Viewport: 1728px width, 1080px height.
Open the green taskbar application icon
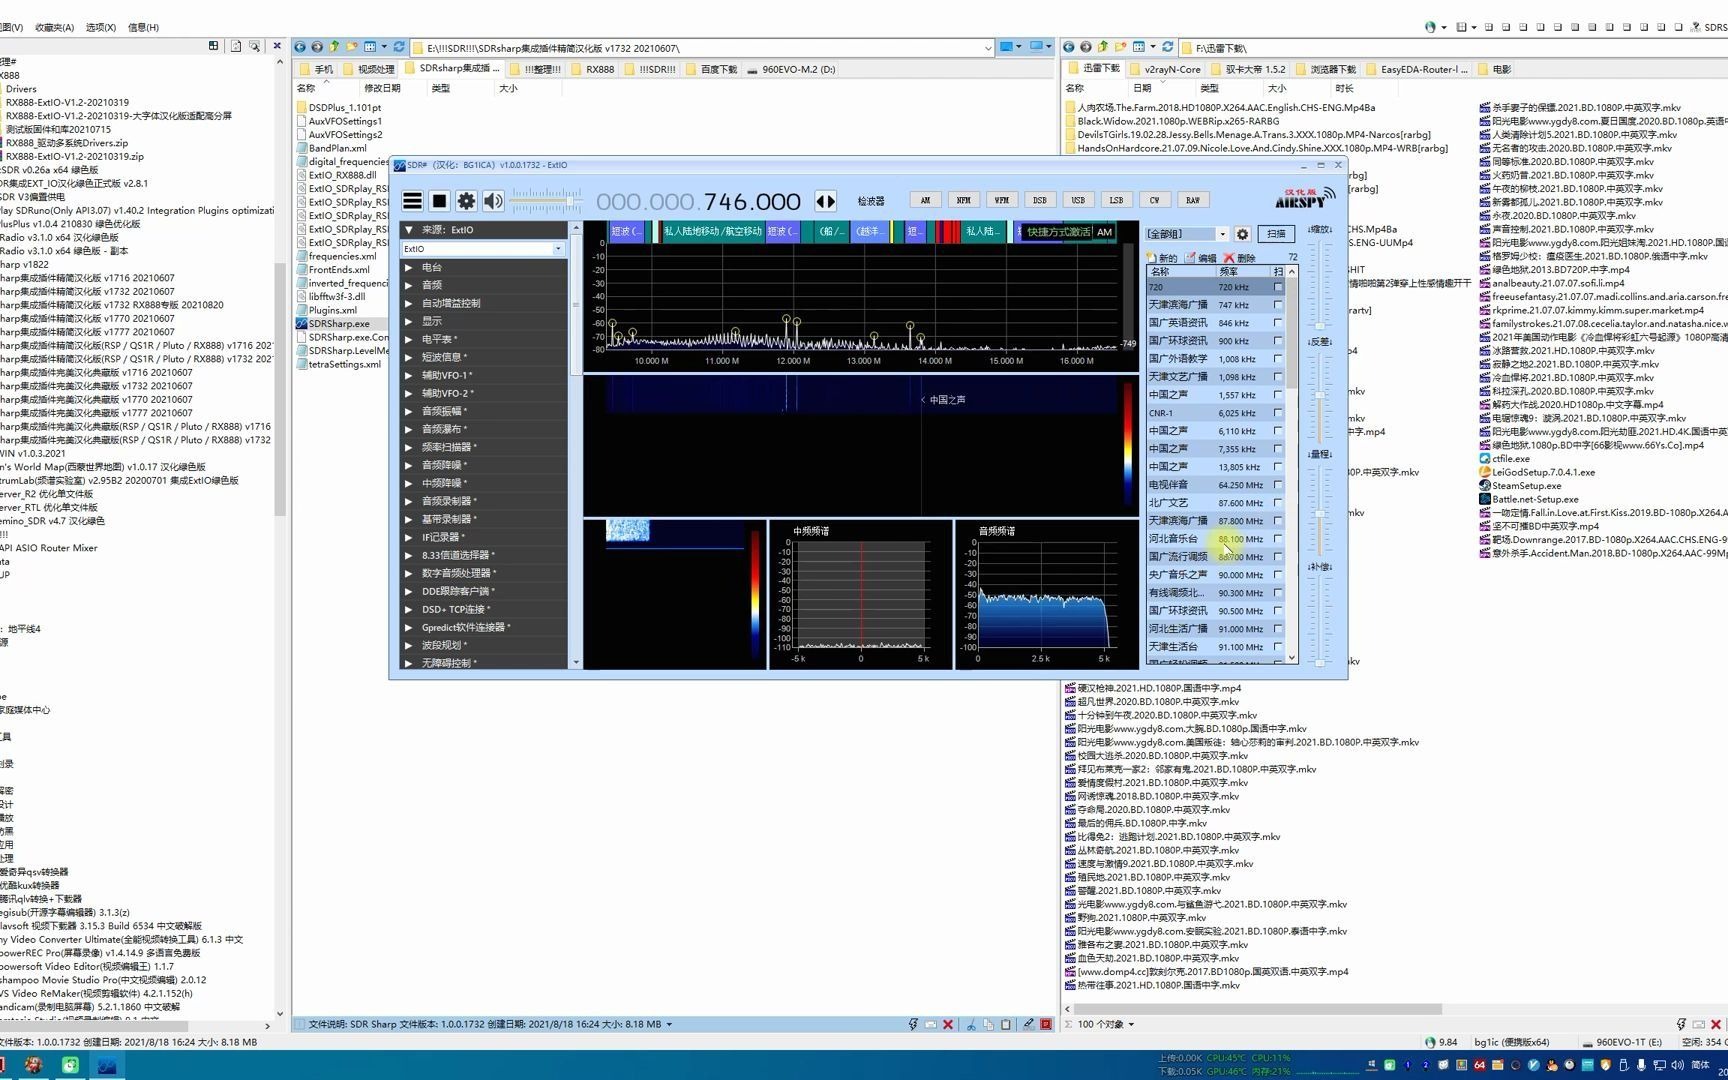[70, 1066]
